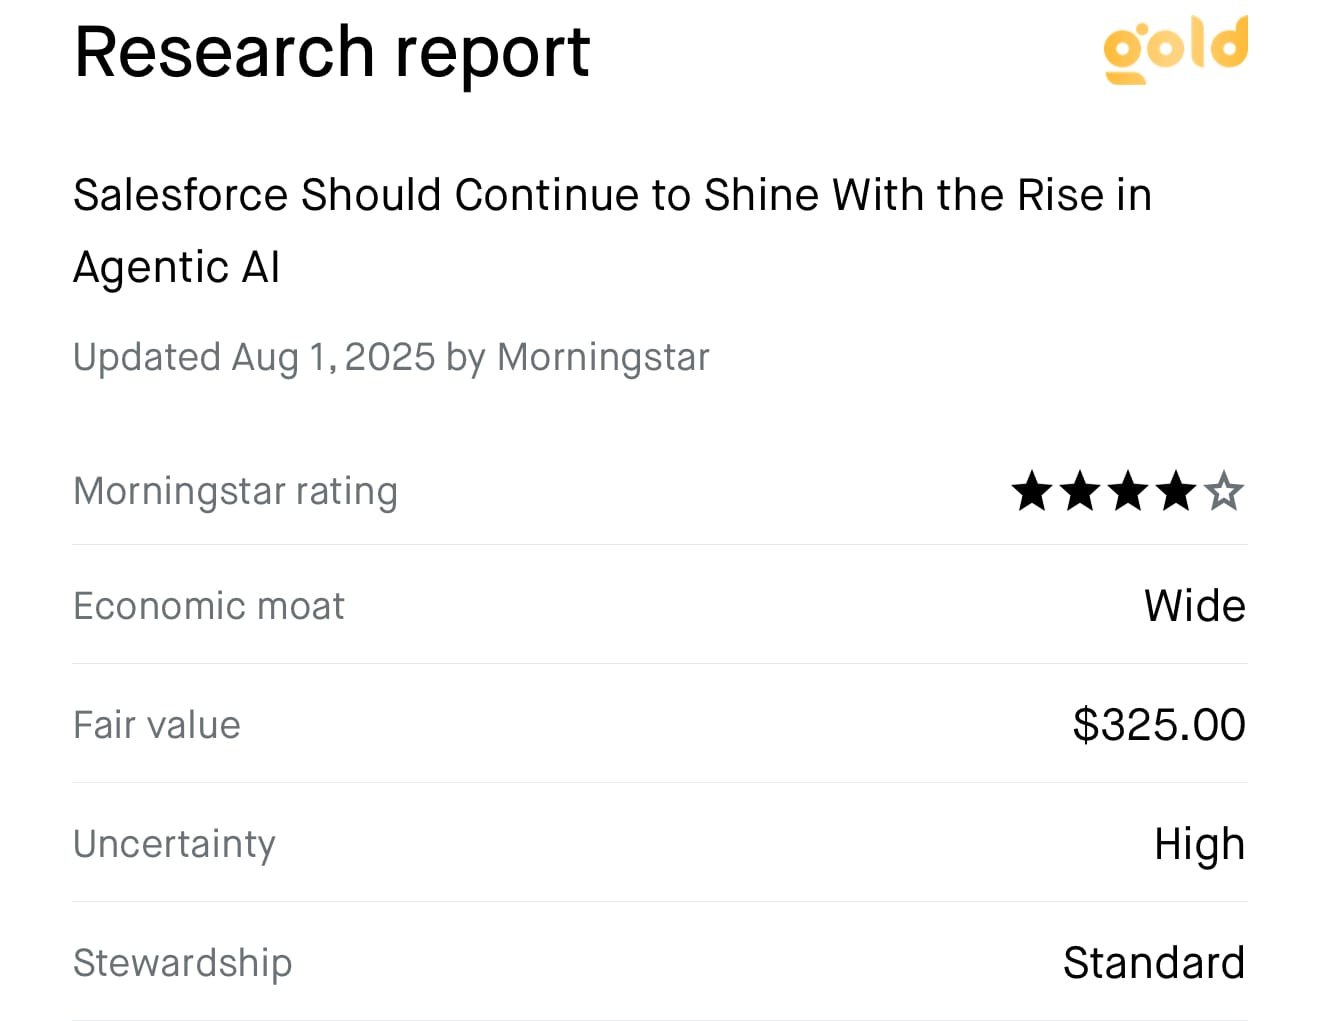Select the Stewardship row label
1320x1021 pixels.
point(183,963)
